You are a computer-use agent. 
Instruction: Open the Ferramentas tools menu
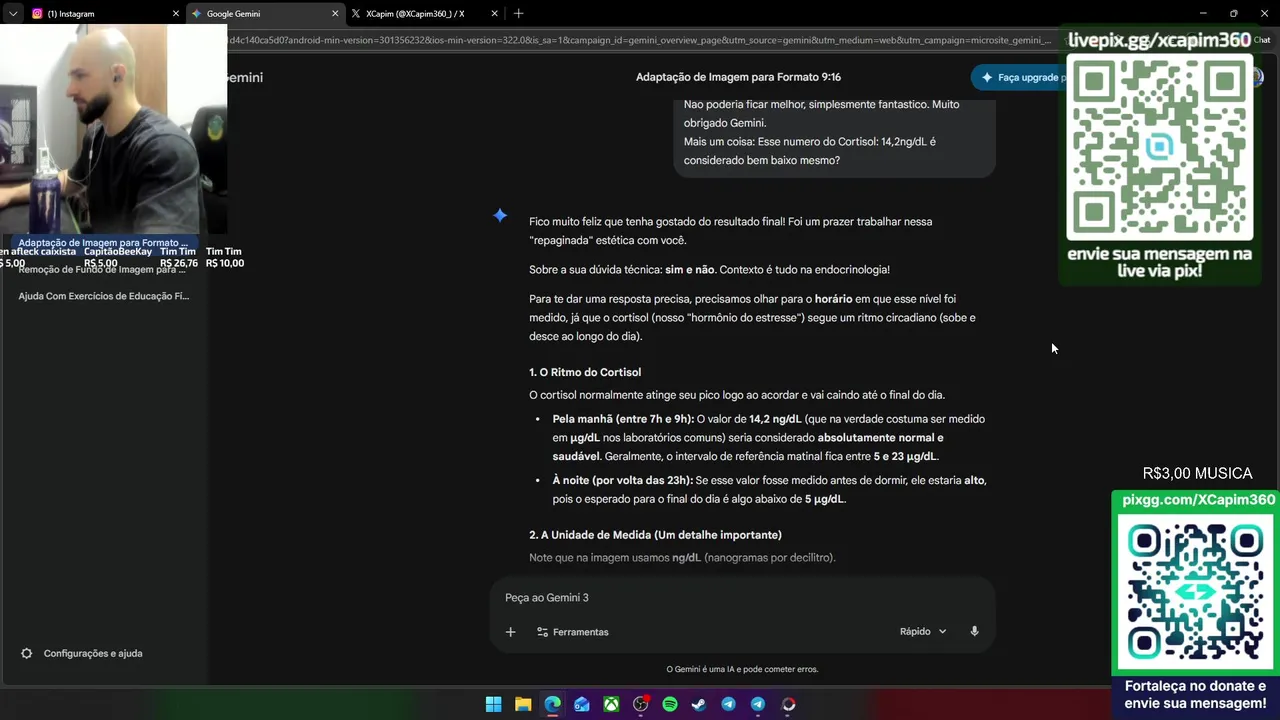tap(572, 632)
